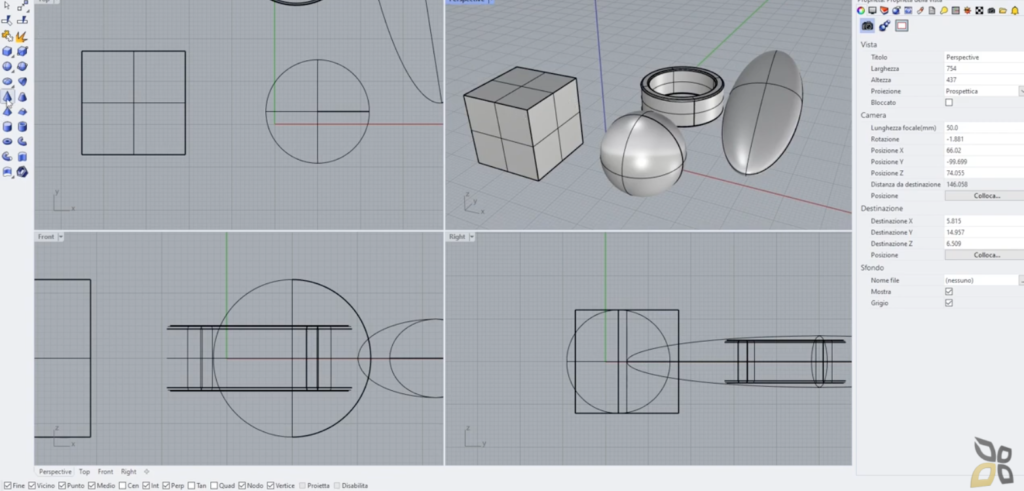This screenshot has width=1024, height=491.
Task: Toggle the Int osnap checkbox
Action: (146, 486)
